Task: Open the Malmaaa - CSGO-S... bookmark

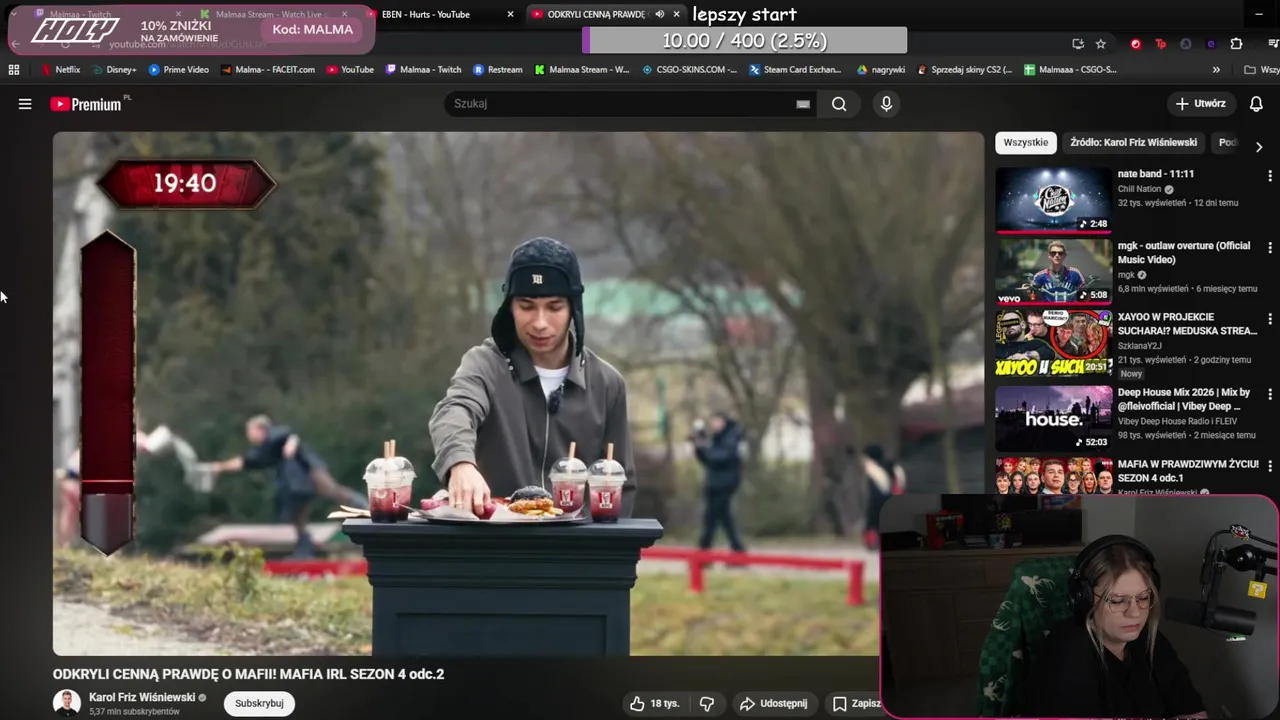Action: pyautogui.click(x=1071, y=70)
